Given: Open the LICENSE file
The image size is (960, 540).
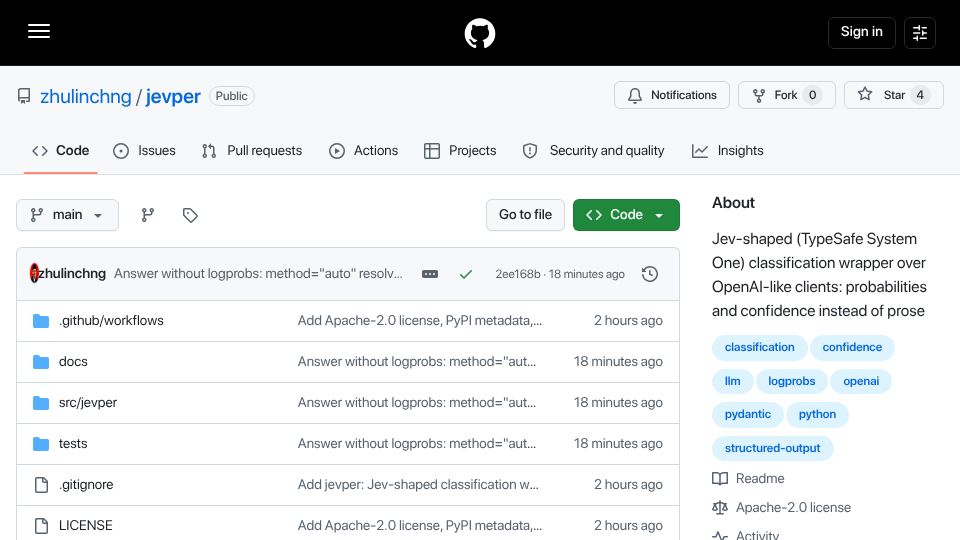Looking at the screenshot, I should (x=86, y=526).
